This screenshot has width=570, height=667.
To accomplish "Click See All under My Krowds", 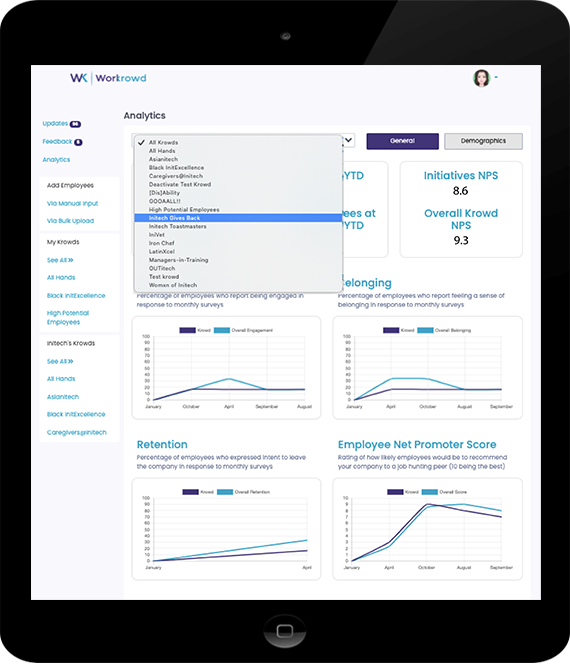I will 60,260.
